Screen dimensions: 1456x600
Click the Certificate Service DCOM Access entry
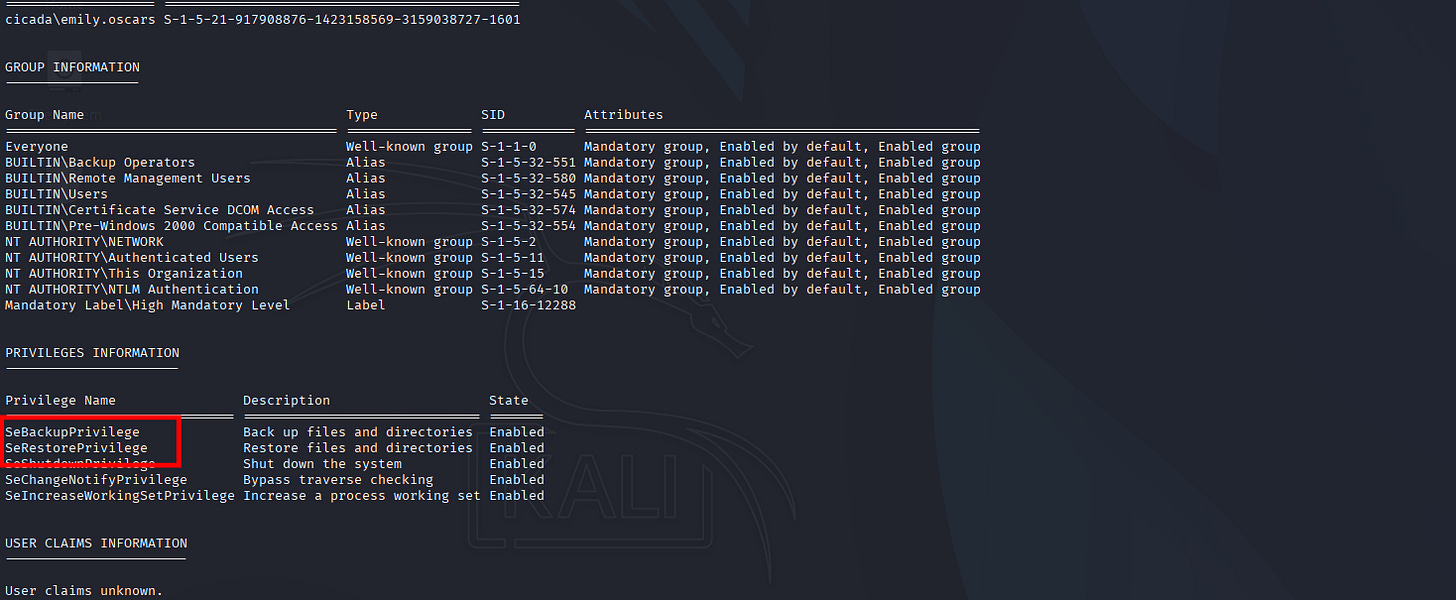(160, 210)
